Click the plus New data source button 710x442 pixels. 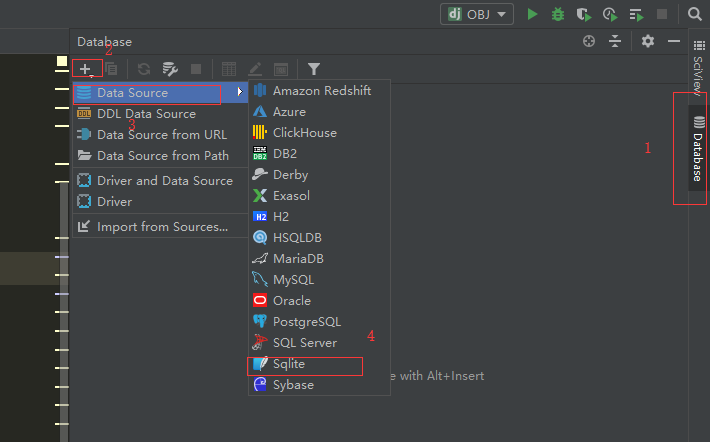coord(86,69)
